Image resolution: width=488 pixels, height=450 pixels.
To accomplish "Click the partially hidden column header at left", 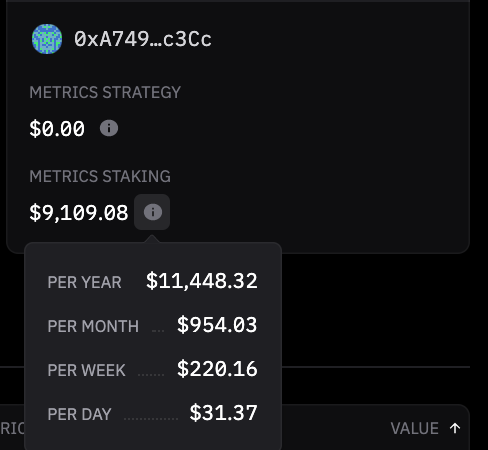I will coord(12,428).
